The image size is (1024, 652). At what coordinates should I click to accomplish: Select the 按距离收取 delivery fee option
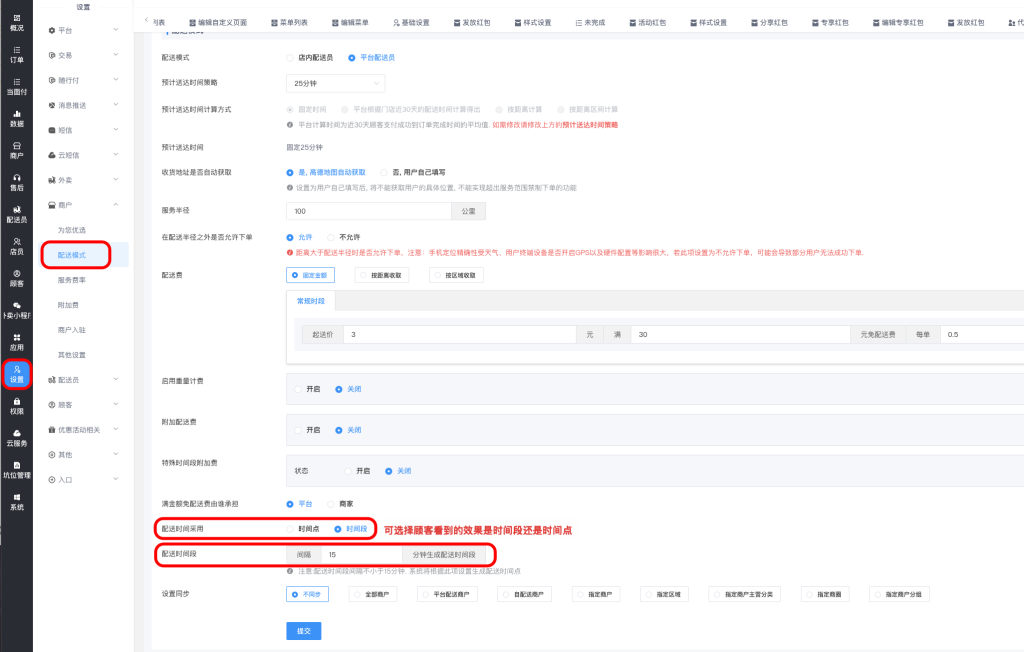point(383,275)
